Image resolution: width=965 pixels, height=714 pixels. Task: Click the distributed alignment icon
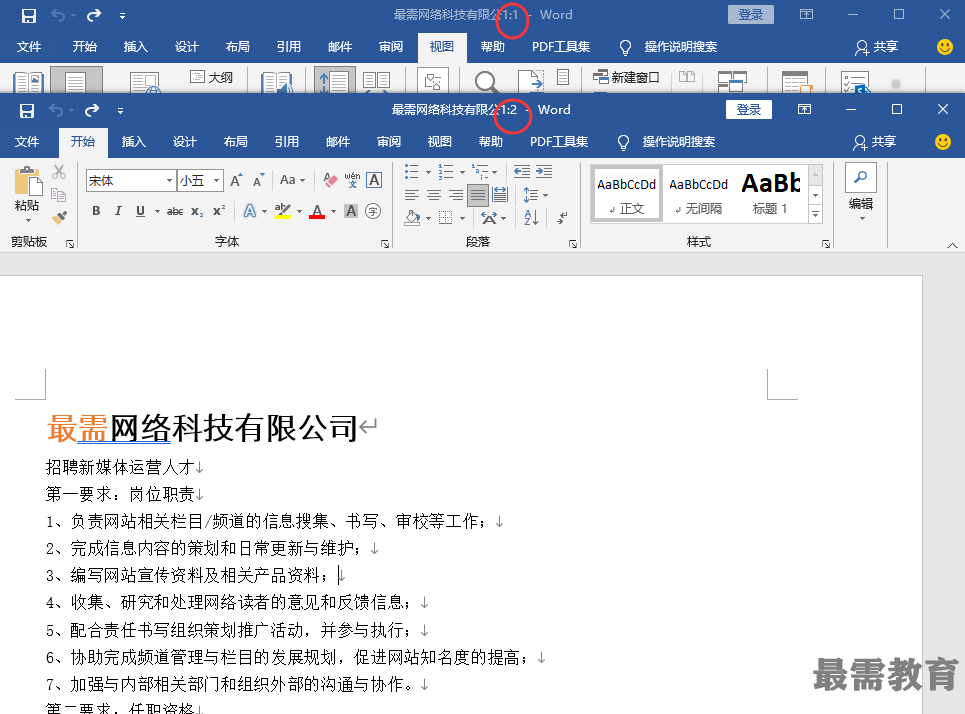(500, 195)
